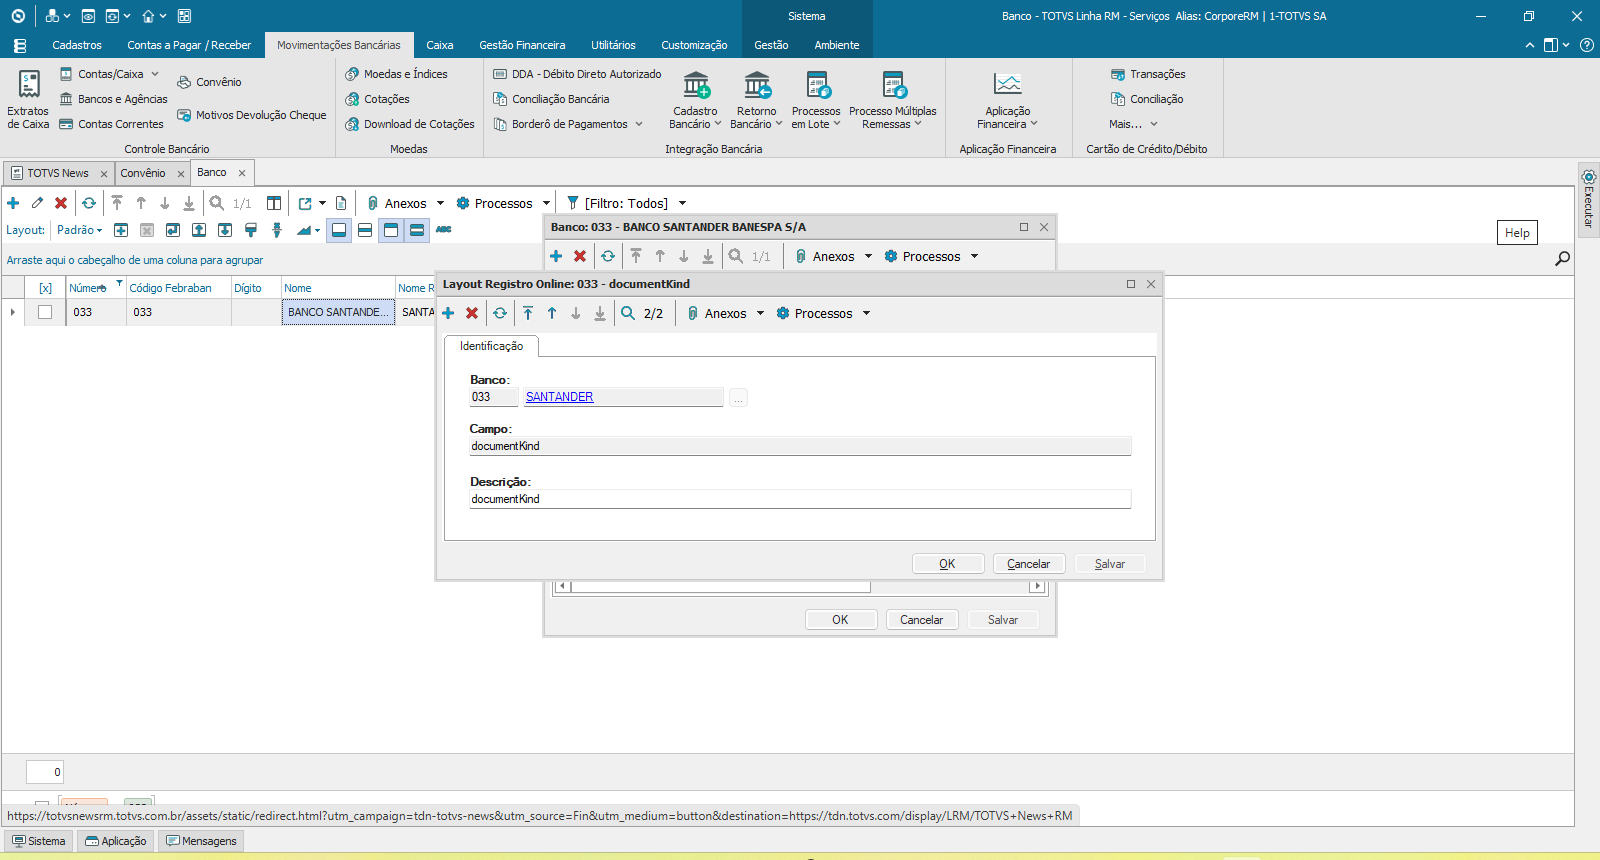The width and height of the screenshot is (1600, 860).
Task: Open the Padrão layout dropdown
Action: point(80,230)
